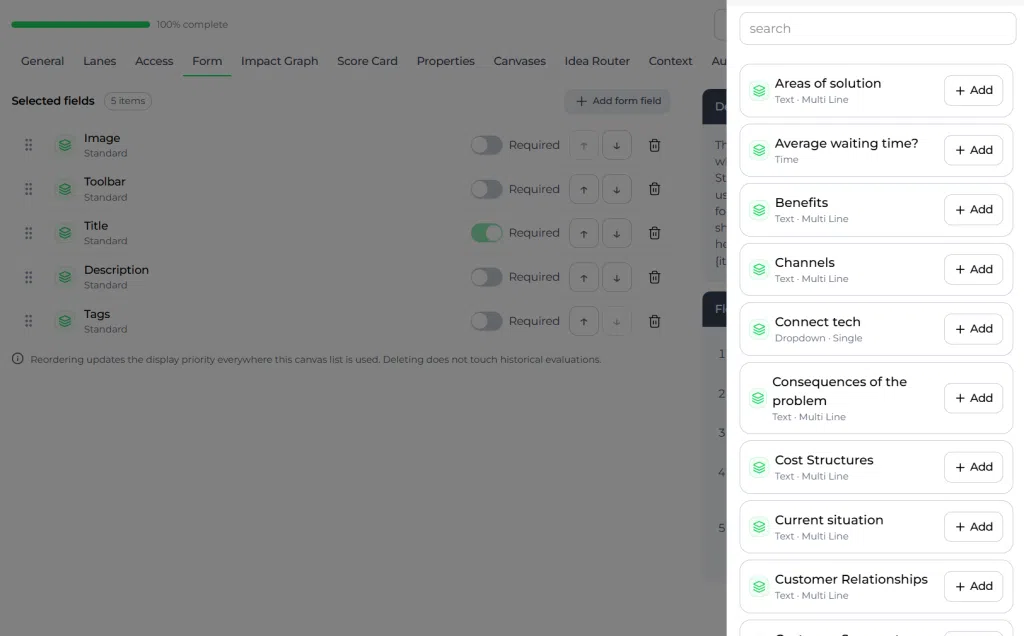Move the Description field up
Image resolution: width=1024 pixels, height=636 pixels.
click(584, 278)
